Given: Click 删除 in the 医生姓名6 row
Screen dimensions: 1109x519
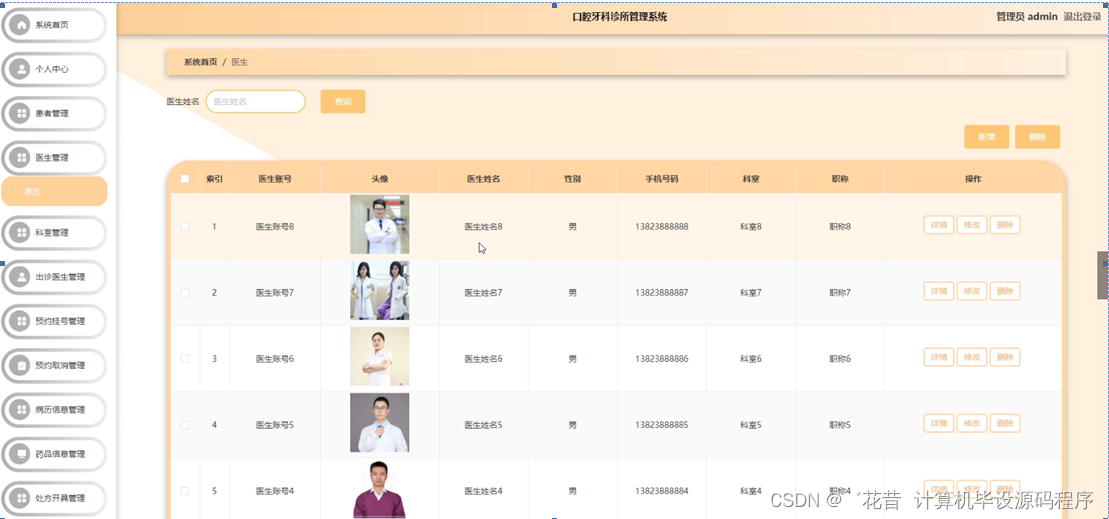Looking at the screenshot, I should coord(1005,357).
